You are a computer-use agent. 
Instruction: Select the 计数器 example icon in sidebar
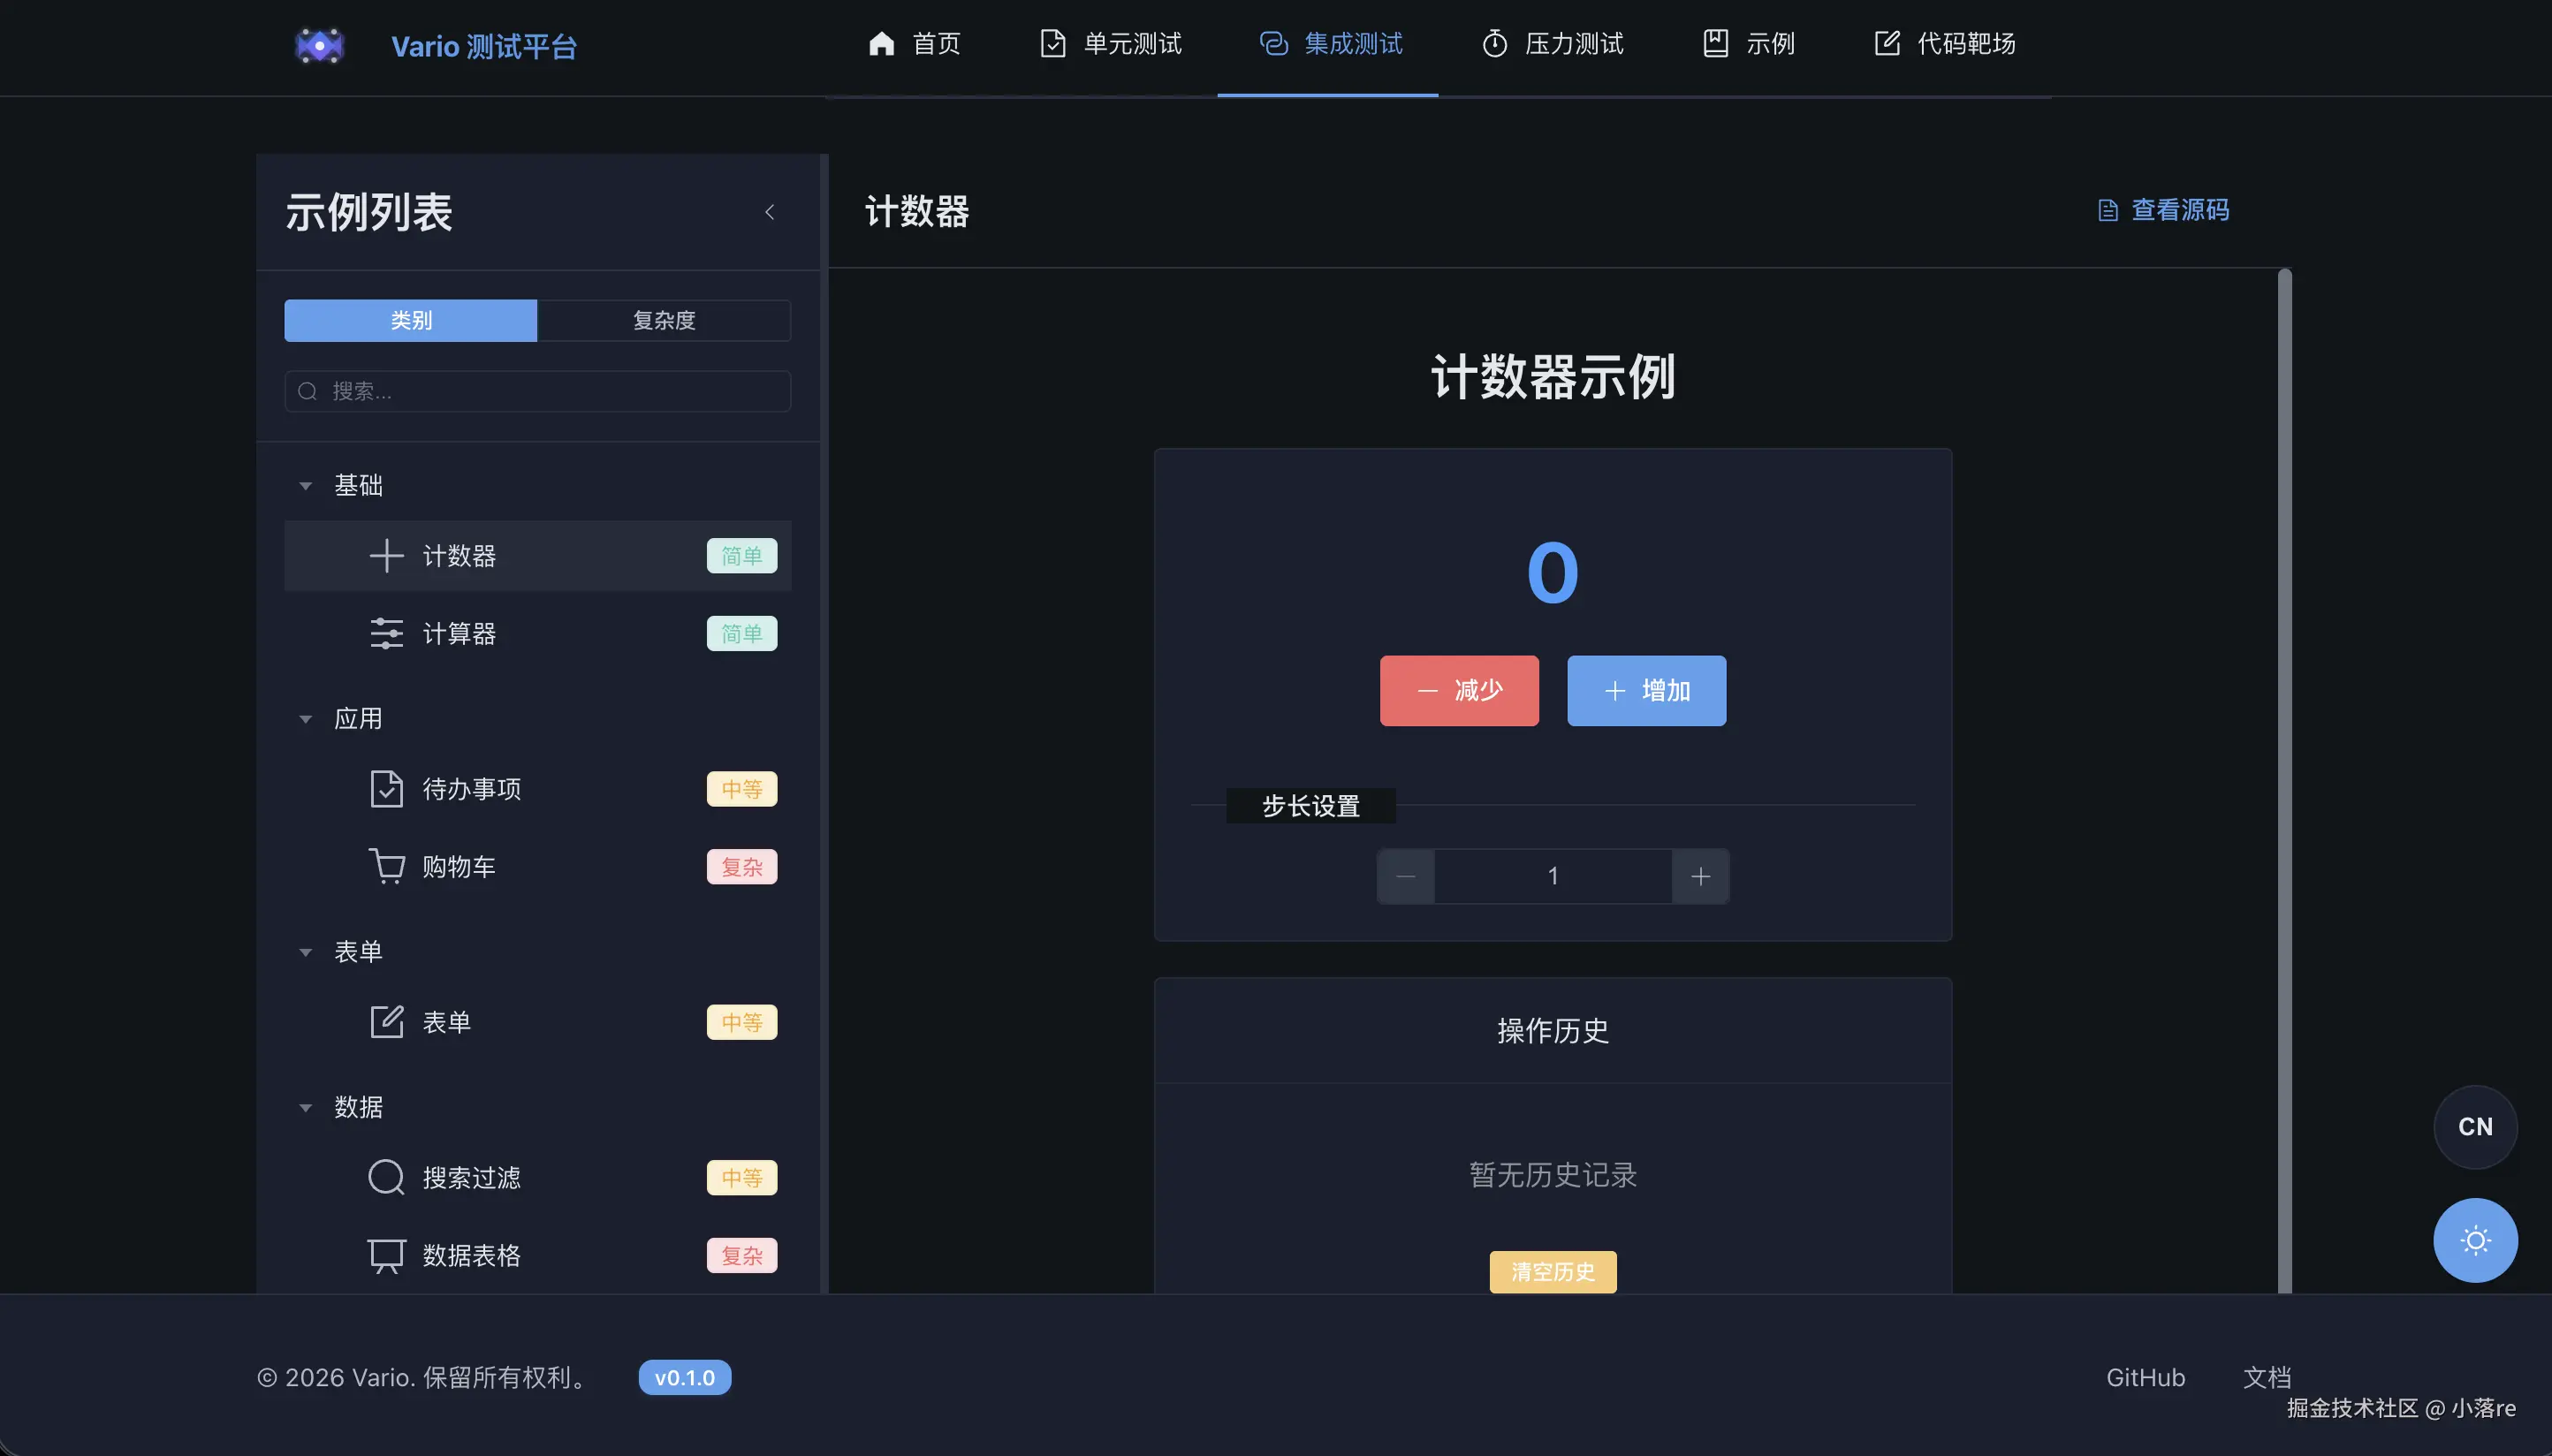click(387, 555)
